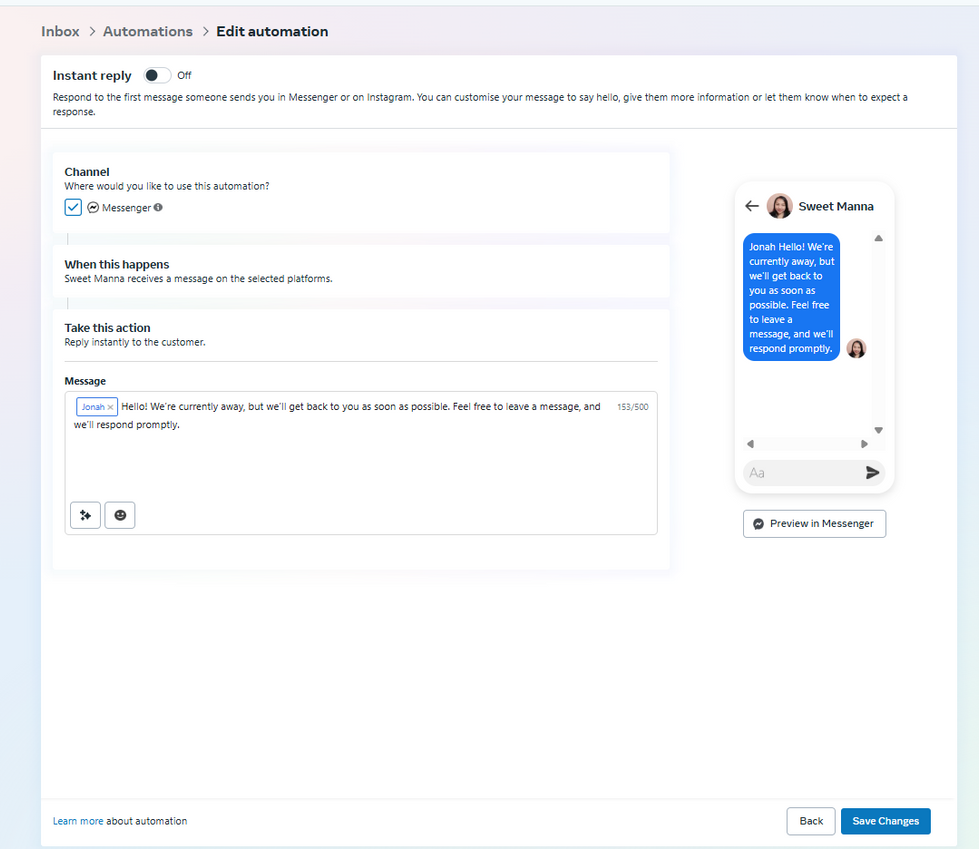This screenshot has width=979, height=849.
Task: Click the Learn more link
Action: coord(78,821)
